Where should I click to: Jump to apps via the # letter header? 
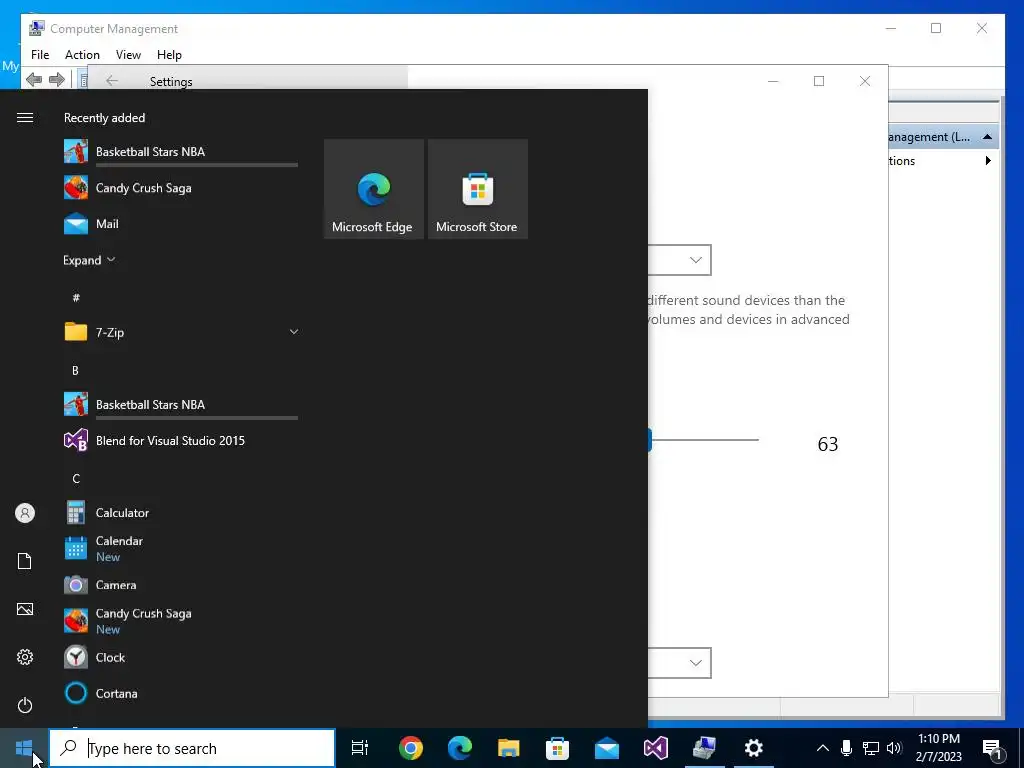76,298
